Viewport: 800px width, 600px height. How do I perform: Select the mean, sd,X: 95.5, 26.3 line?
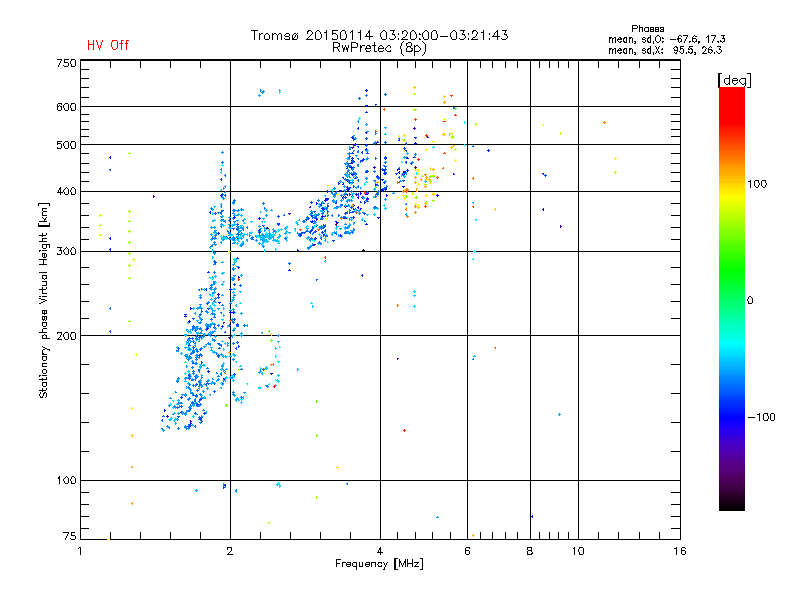click(x=665, y=49)
